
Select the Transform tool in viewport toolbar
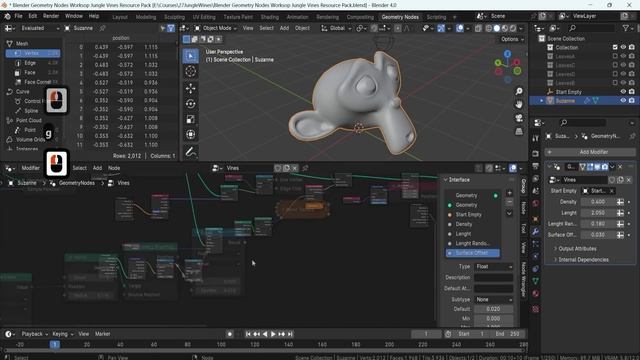tap(191, 134)
